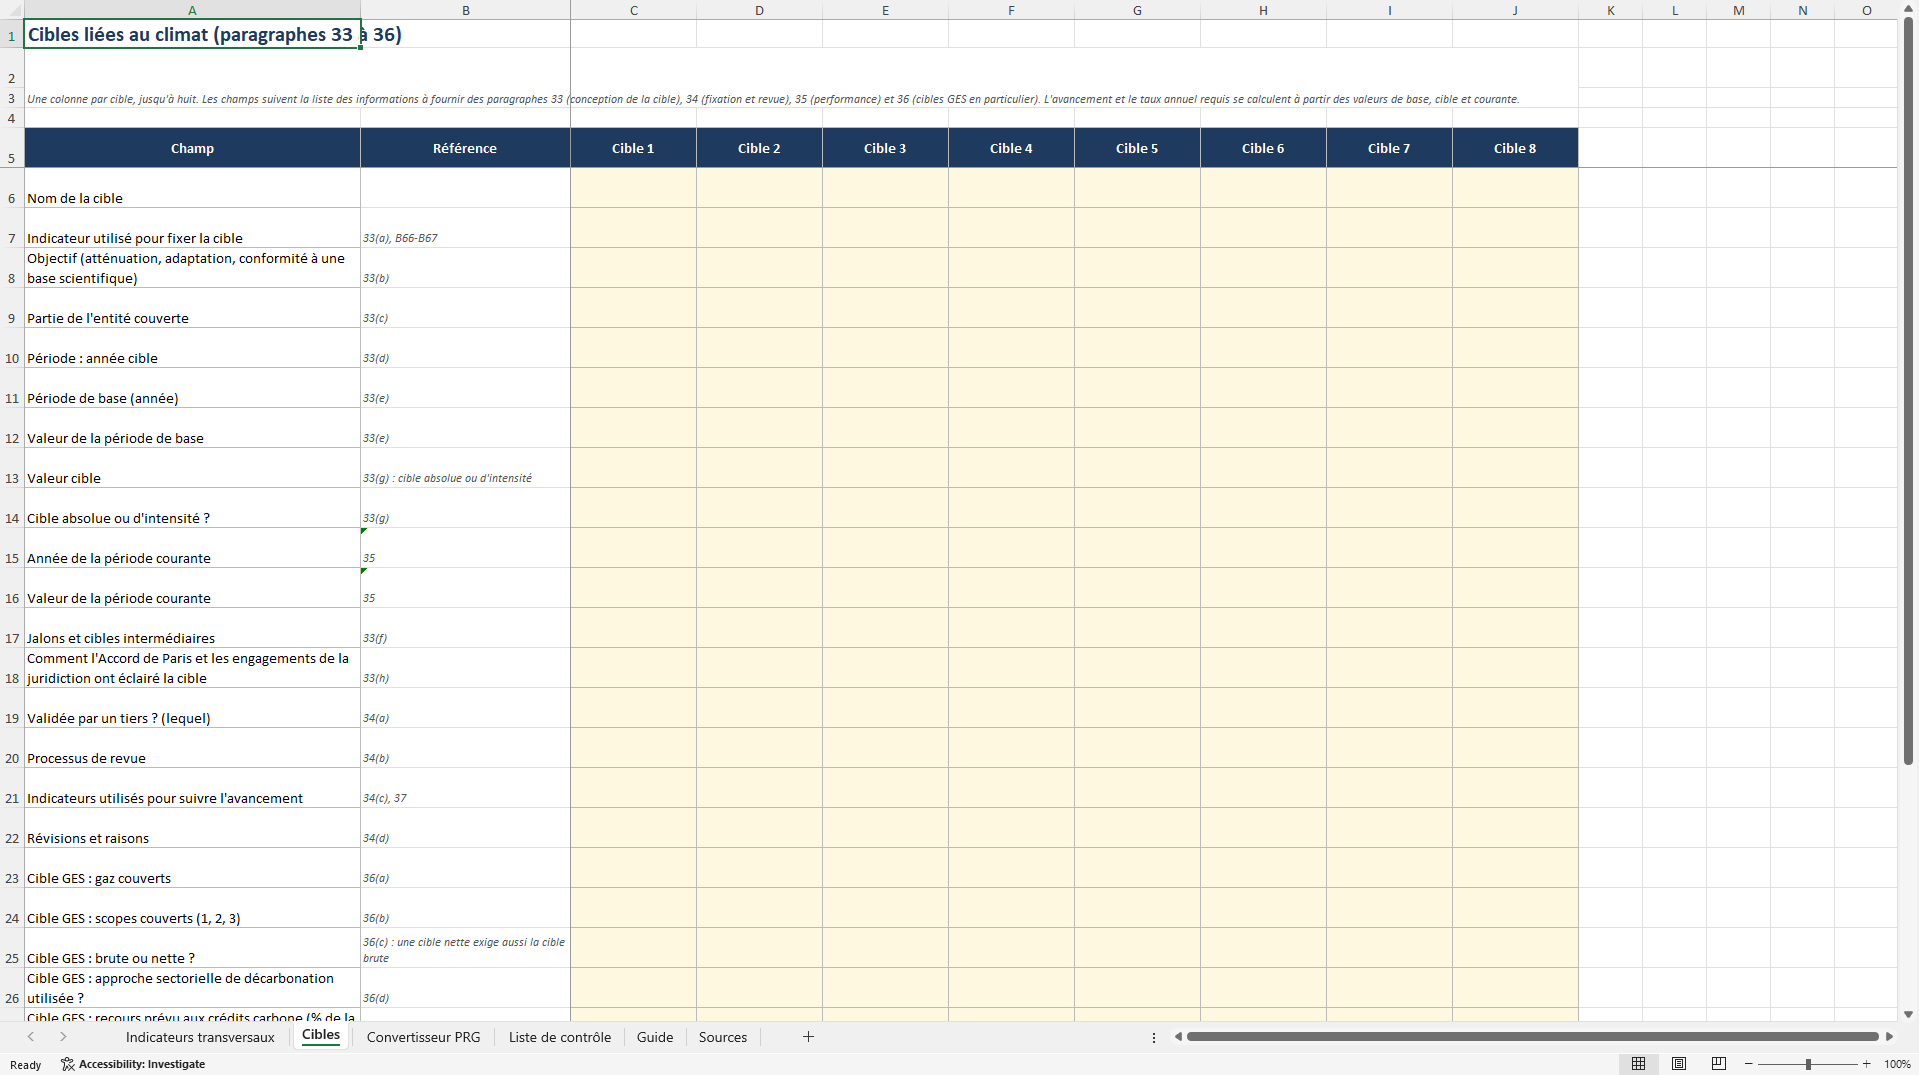The height and width of the screenshot is (1075, 1919).
Task: Switch to Page Break Preview icon
Action: point(1719,1064)
